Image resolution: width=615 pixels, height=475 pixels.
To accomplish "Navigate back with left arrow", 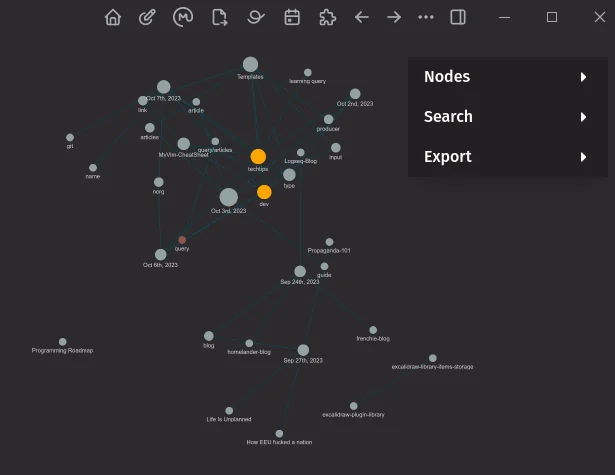I will point(362,17).
